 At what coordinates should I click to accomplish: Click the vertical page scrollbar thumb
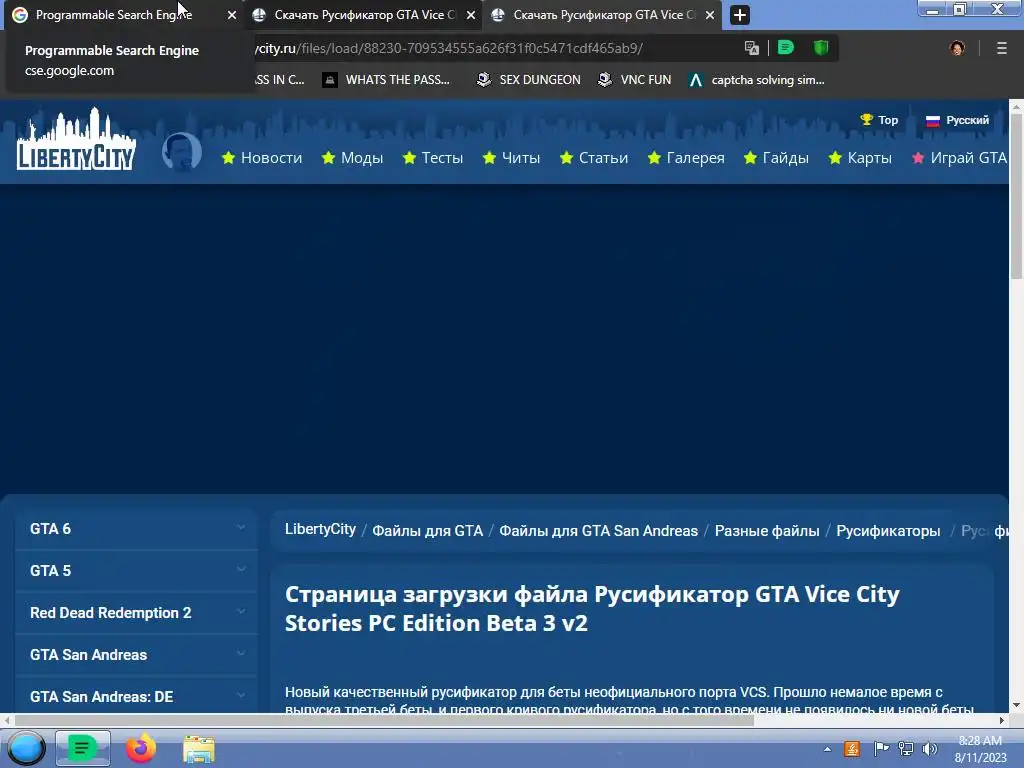click(x=1016, y=196)
